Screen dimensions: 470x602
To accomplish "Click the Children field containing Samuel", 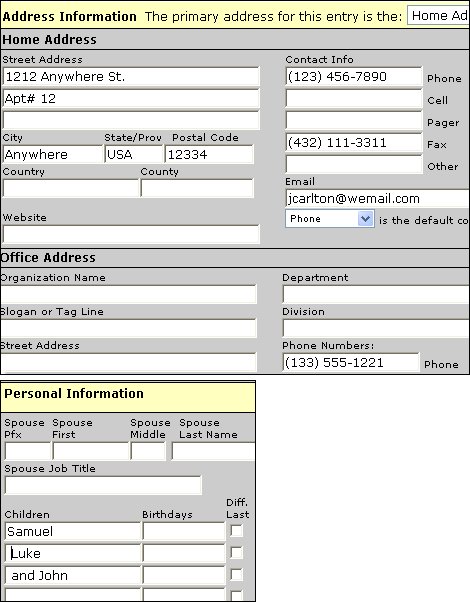I will pyautogui.click(x=73, y=531).
